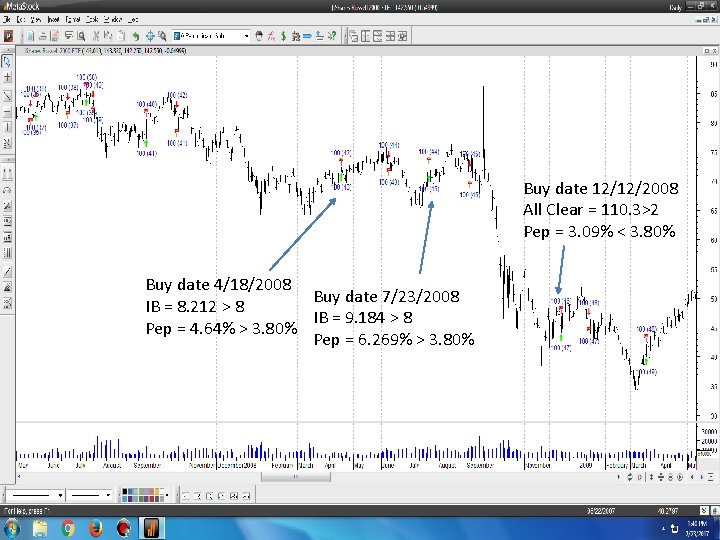Screen dimensions: 720x540
Task: Click the Open file toolbar icon
Action: 43,36
